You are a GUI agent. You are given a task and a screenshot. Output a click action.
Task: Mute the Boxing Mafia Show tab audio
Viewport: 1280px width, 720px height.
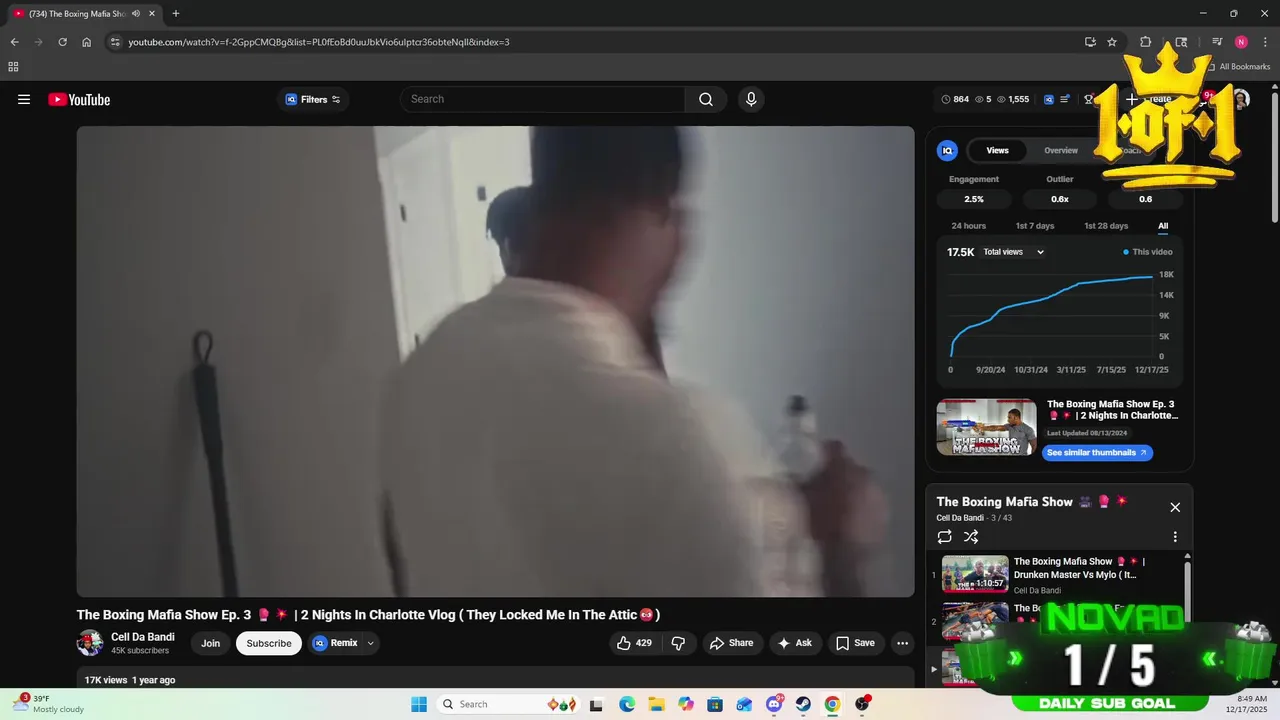coord(136,14)
